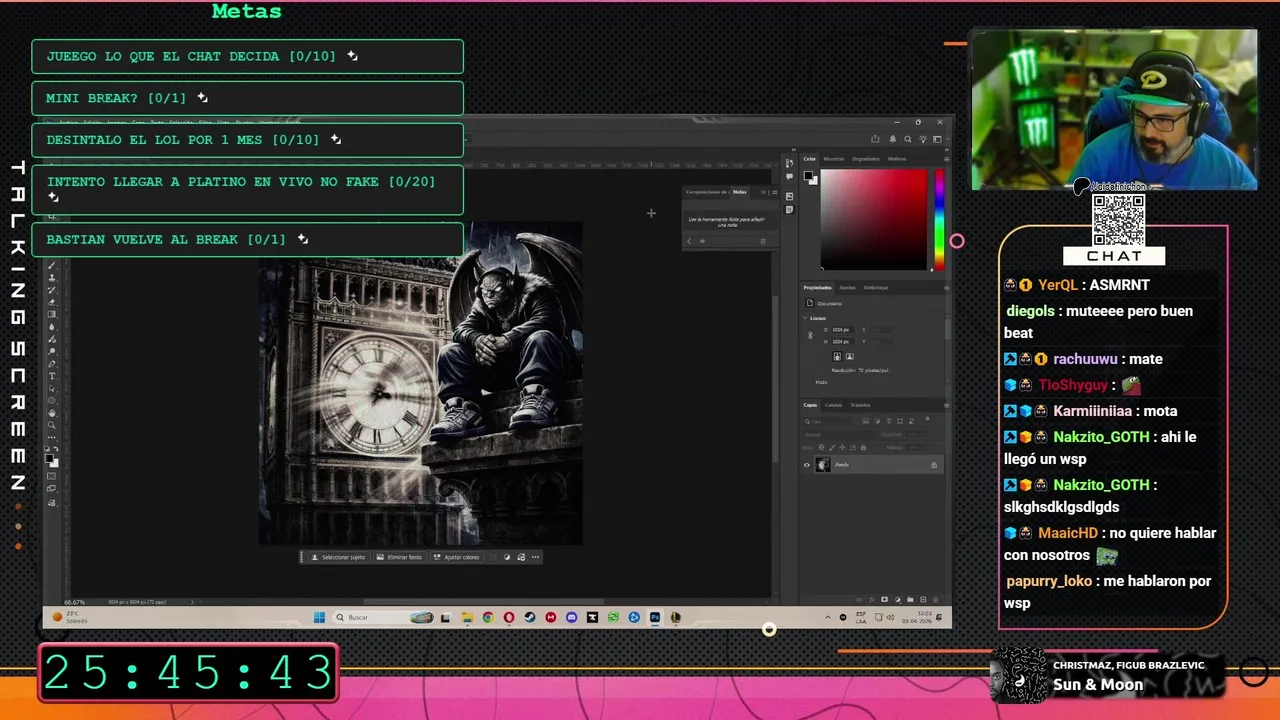Viewport: 1280px width, 720px height.
Task: Switch to the Ajustes tab
Action: 847,288
